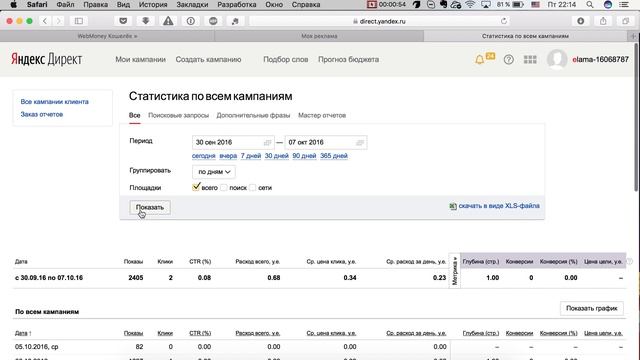Click battery status icon in menu bar
This screenshot has height=360, width=640.
[518, 4]
